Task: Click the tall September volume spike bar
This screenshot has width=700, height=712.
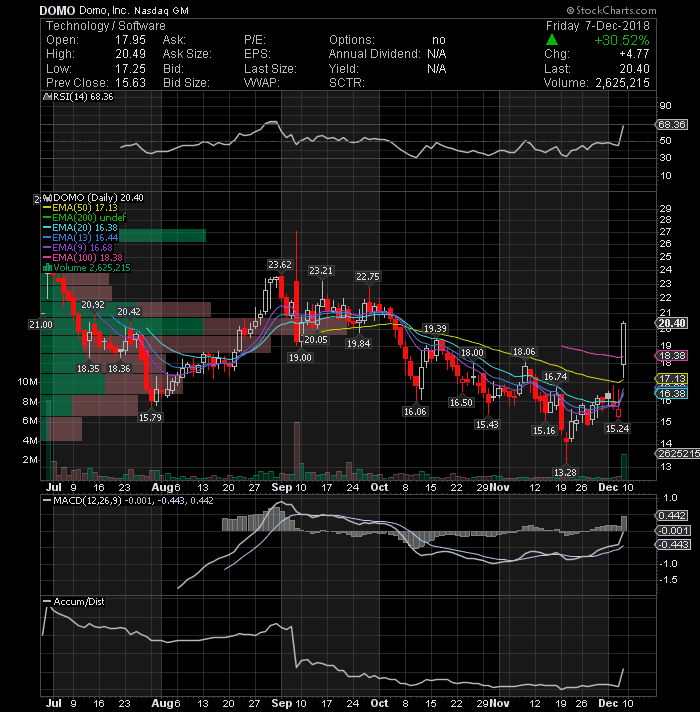Action: point(297,451)
